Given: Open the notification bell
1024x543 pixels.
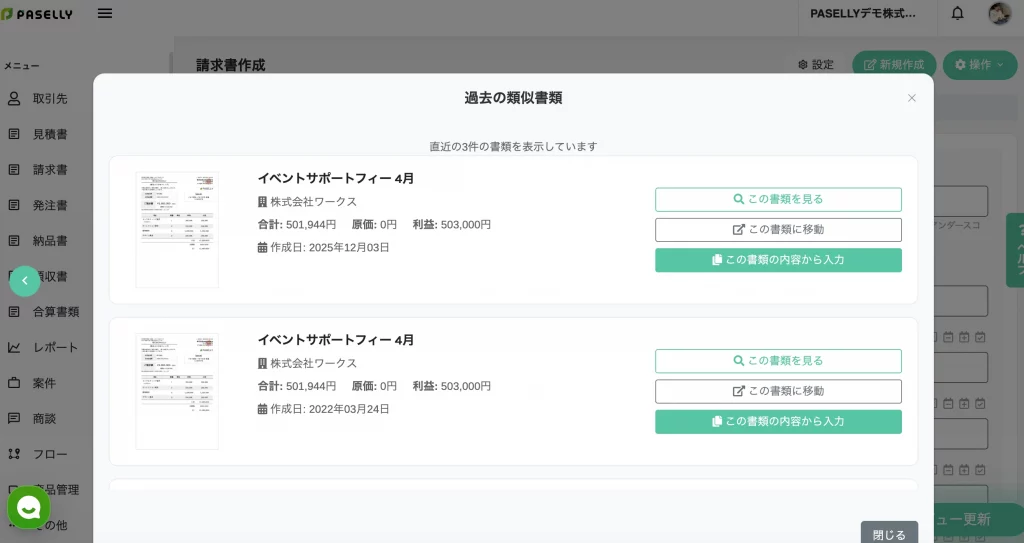Looking at the screenshot, I should pyautogui.click(x=957, y=13).
